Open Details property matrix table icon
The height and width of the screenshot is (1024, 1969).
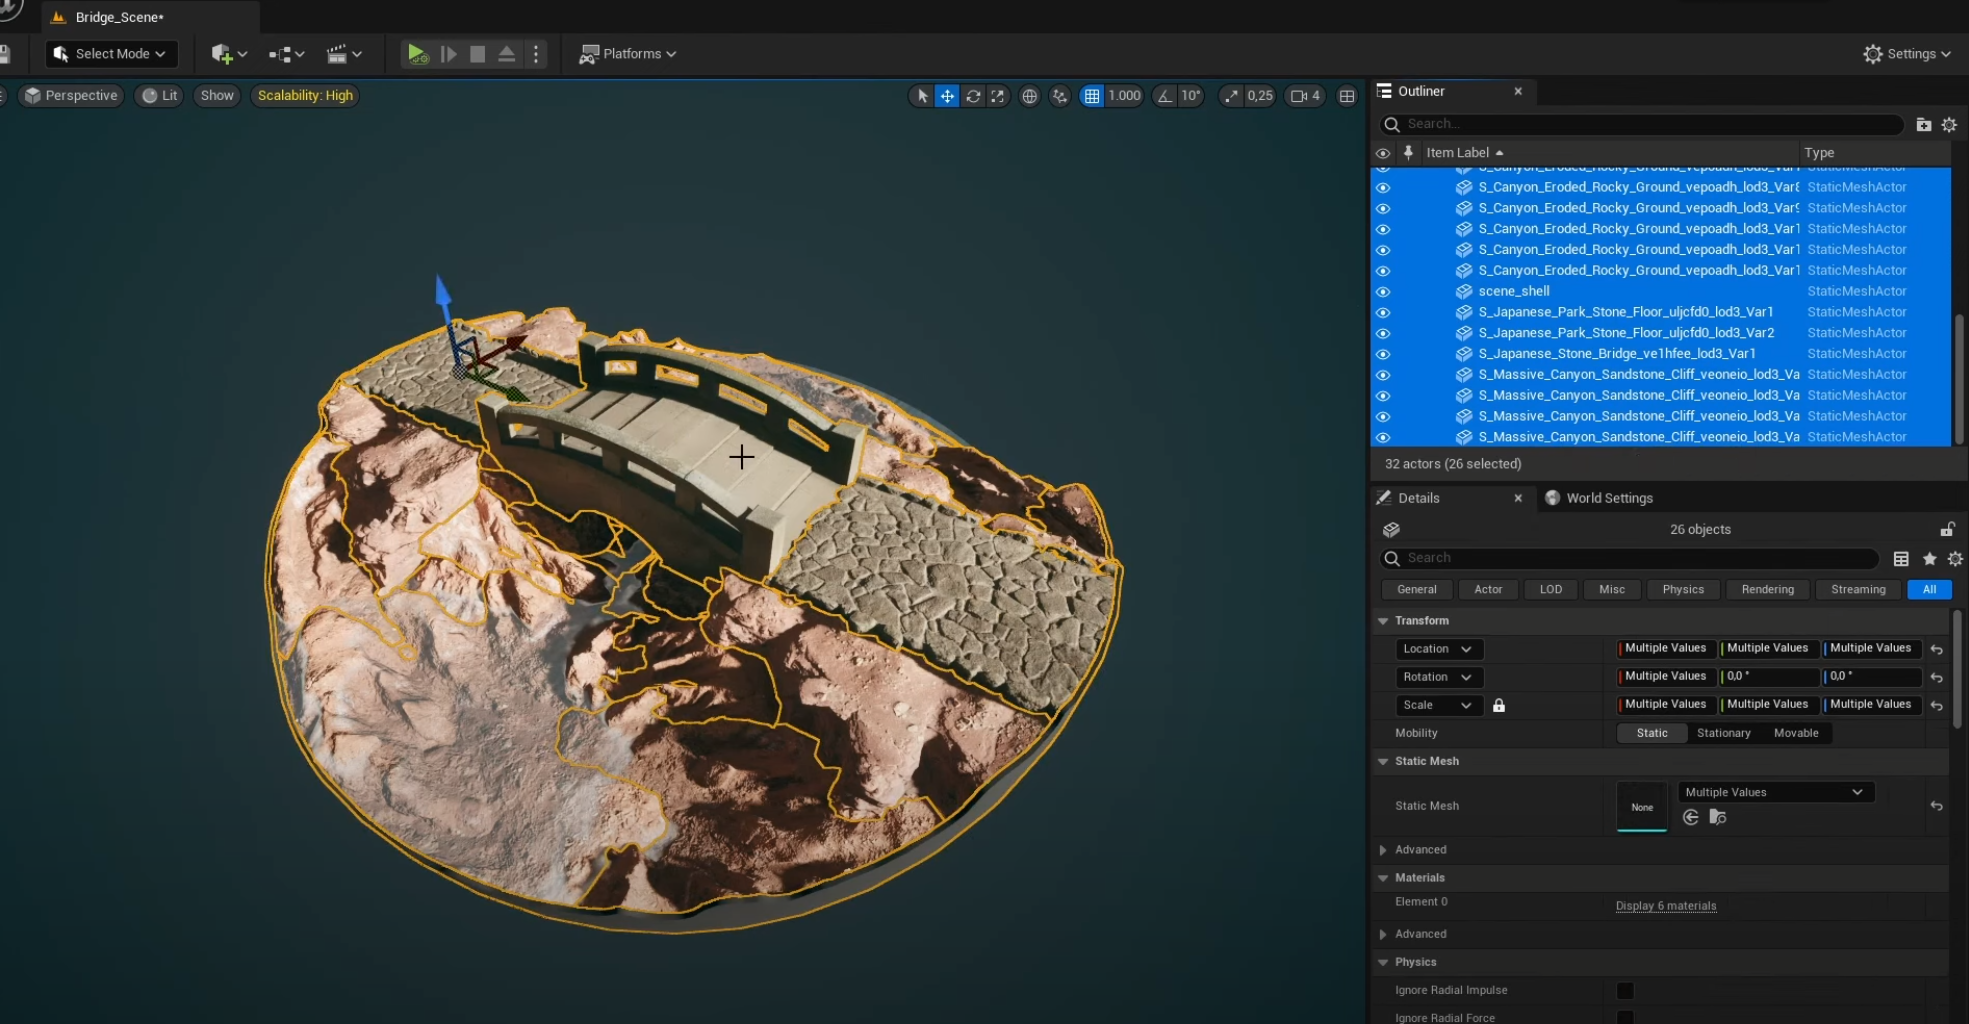click(x=1901, y=559)
